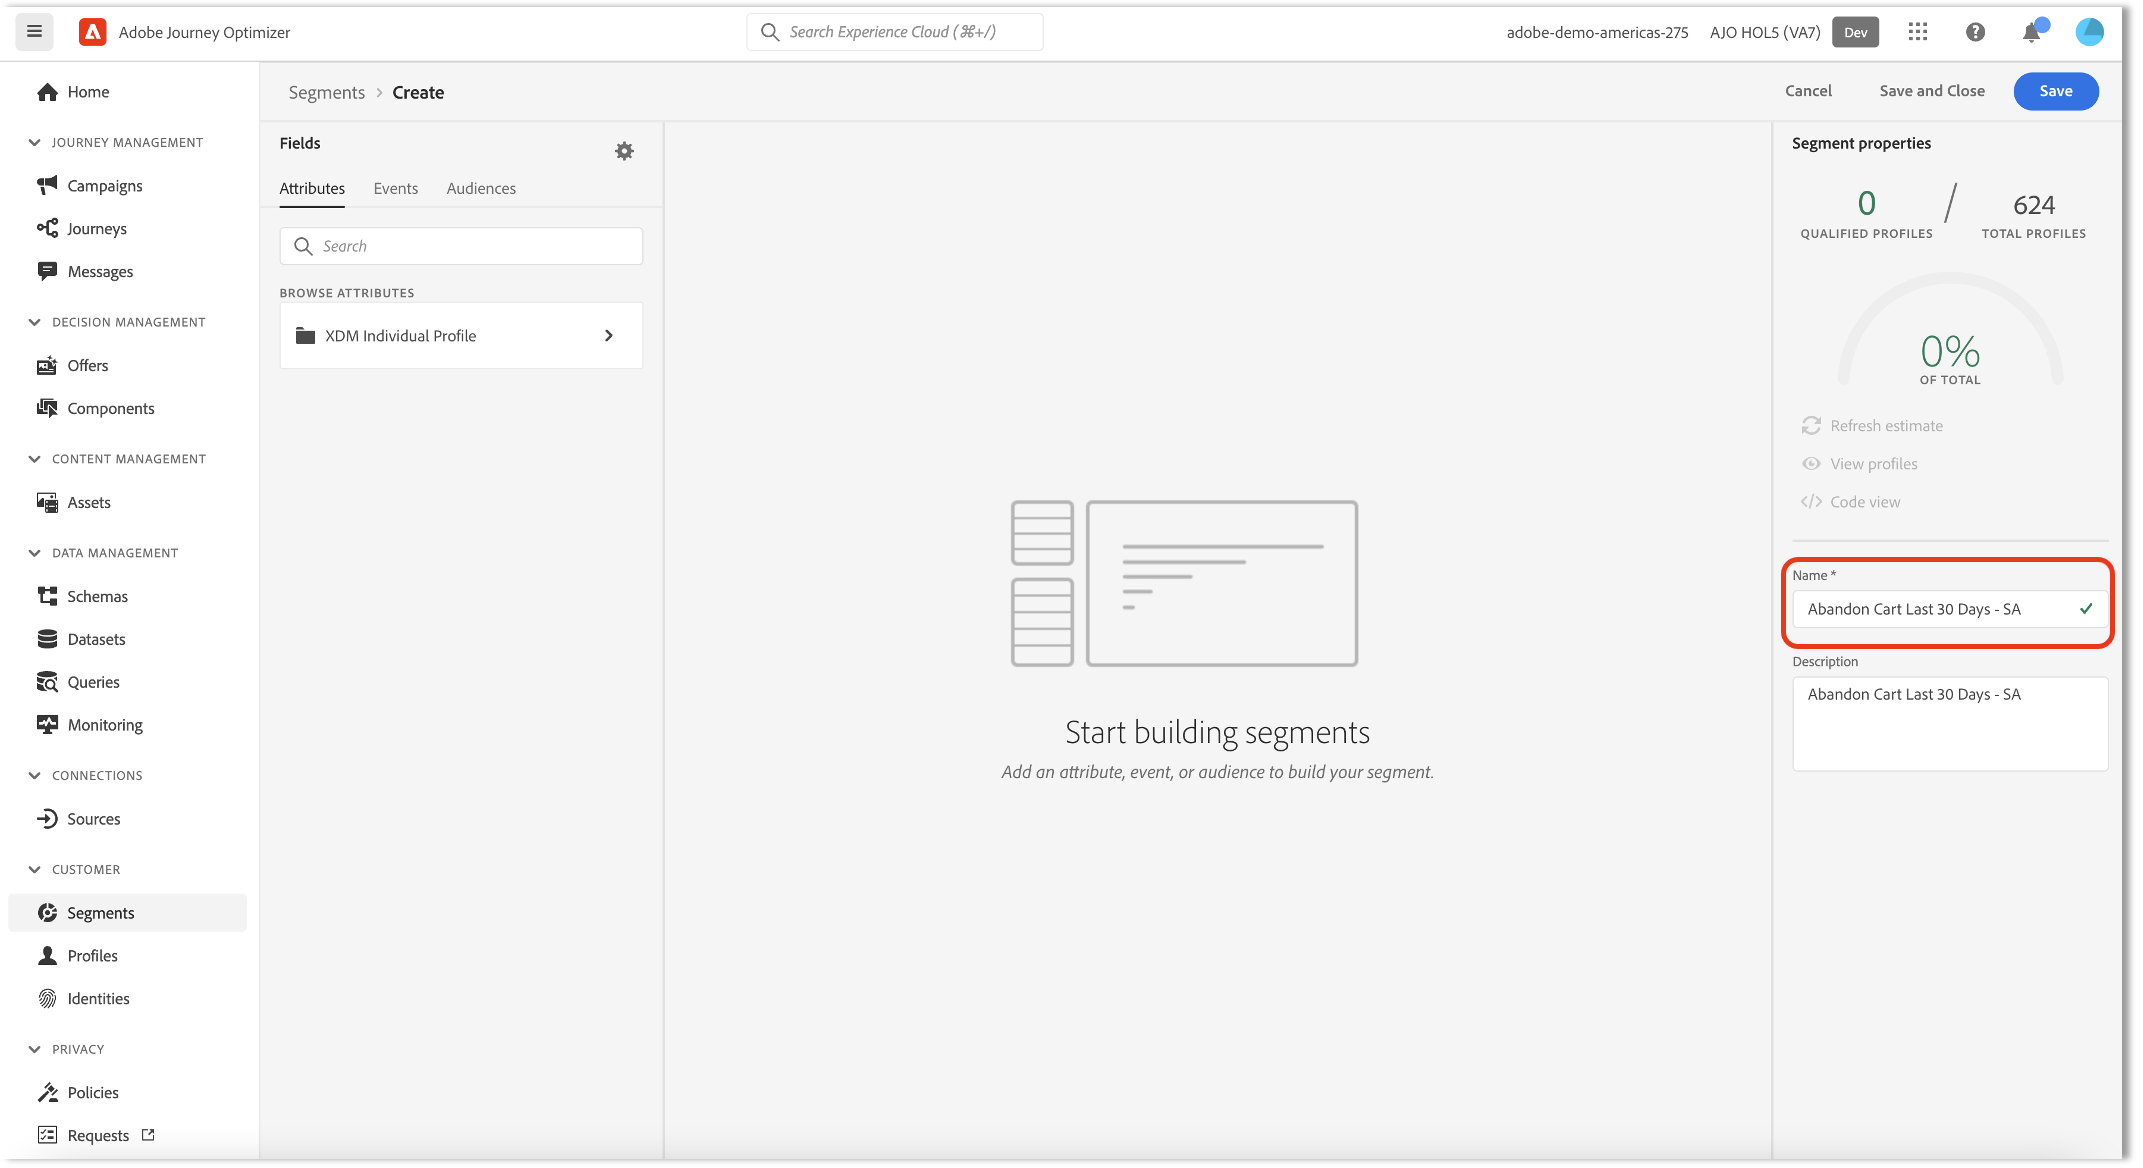This screenshot has height=1168, width=2143.
Task: Open Datasets from sidebar
Action: tap(81, 640)
